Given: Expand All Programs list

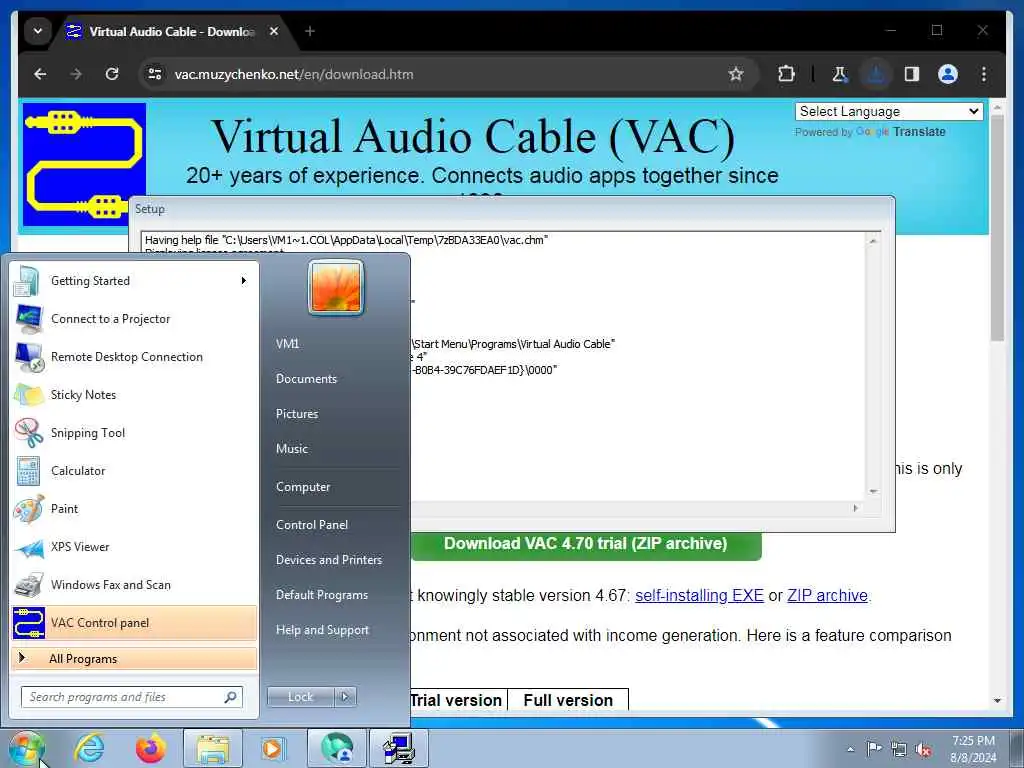Looking at the screenshot, I should 134,658.
